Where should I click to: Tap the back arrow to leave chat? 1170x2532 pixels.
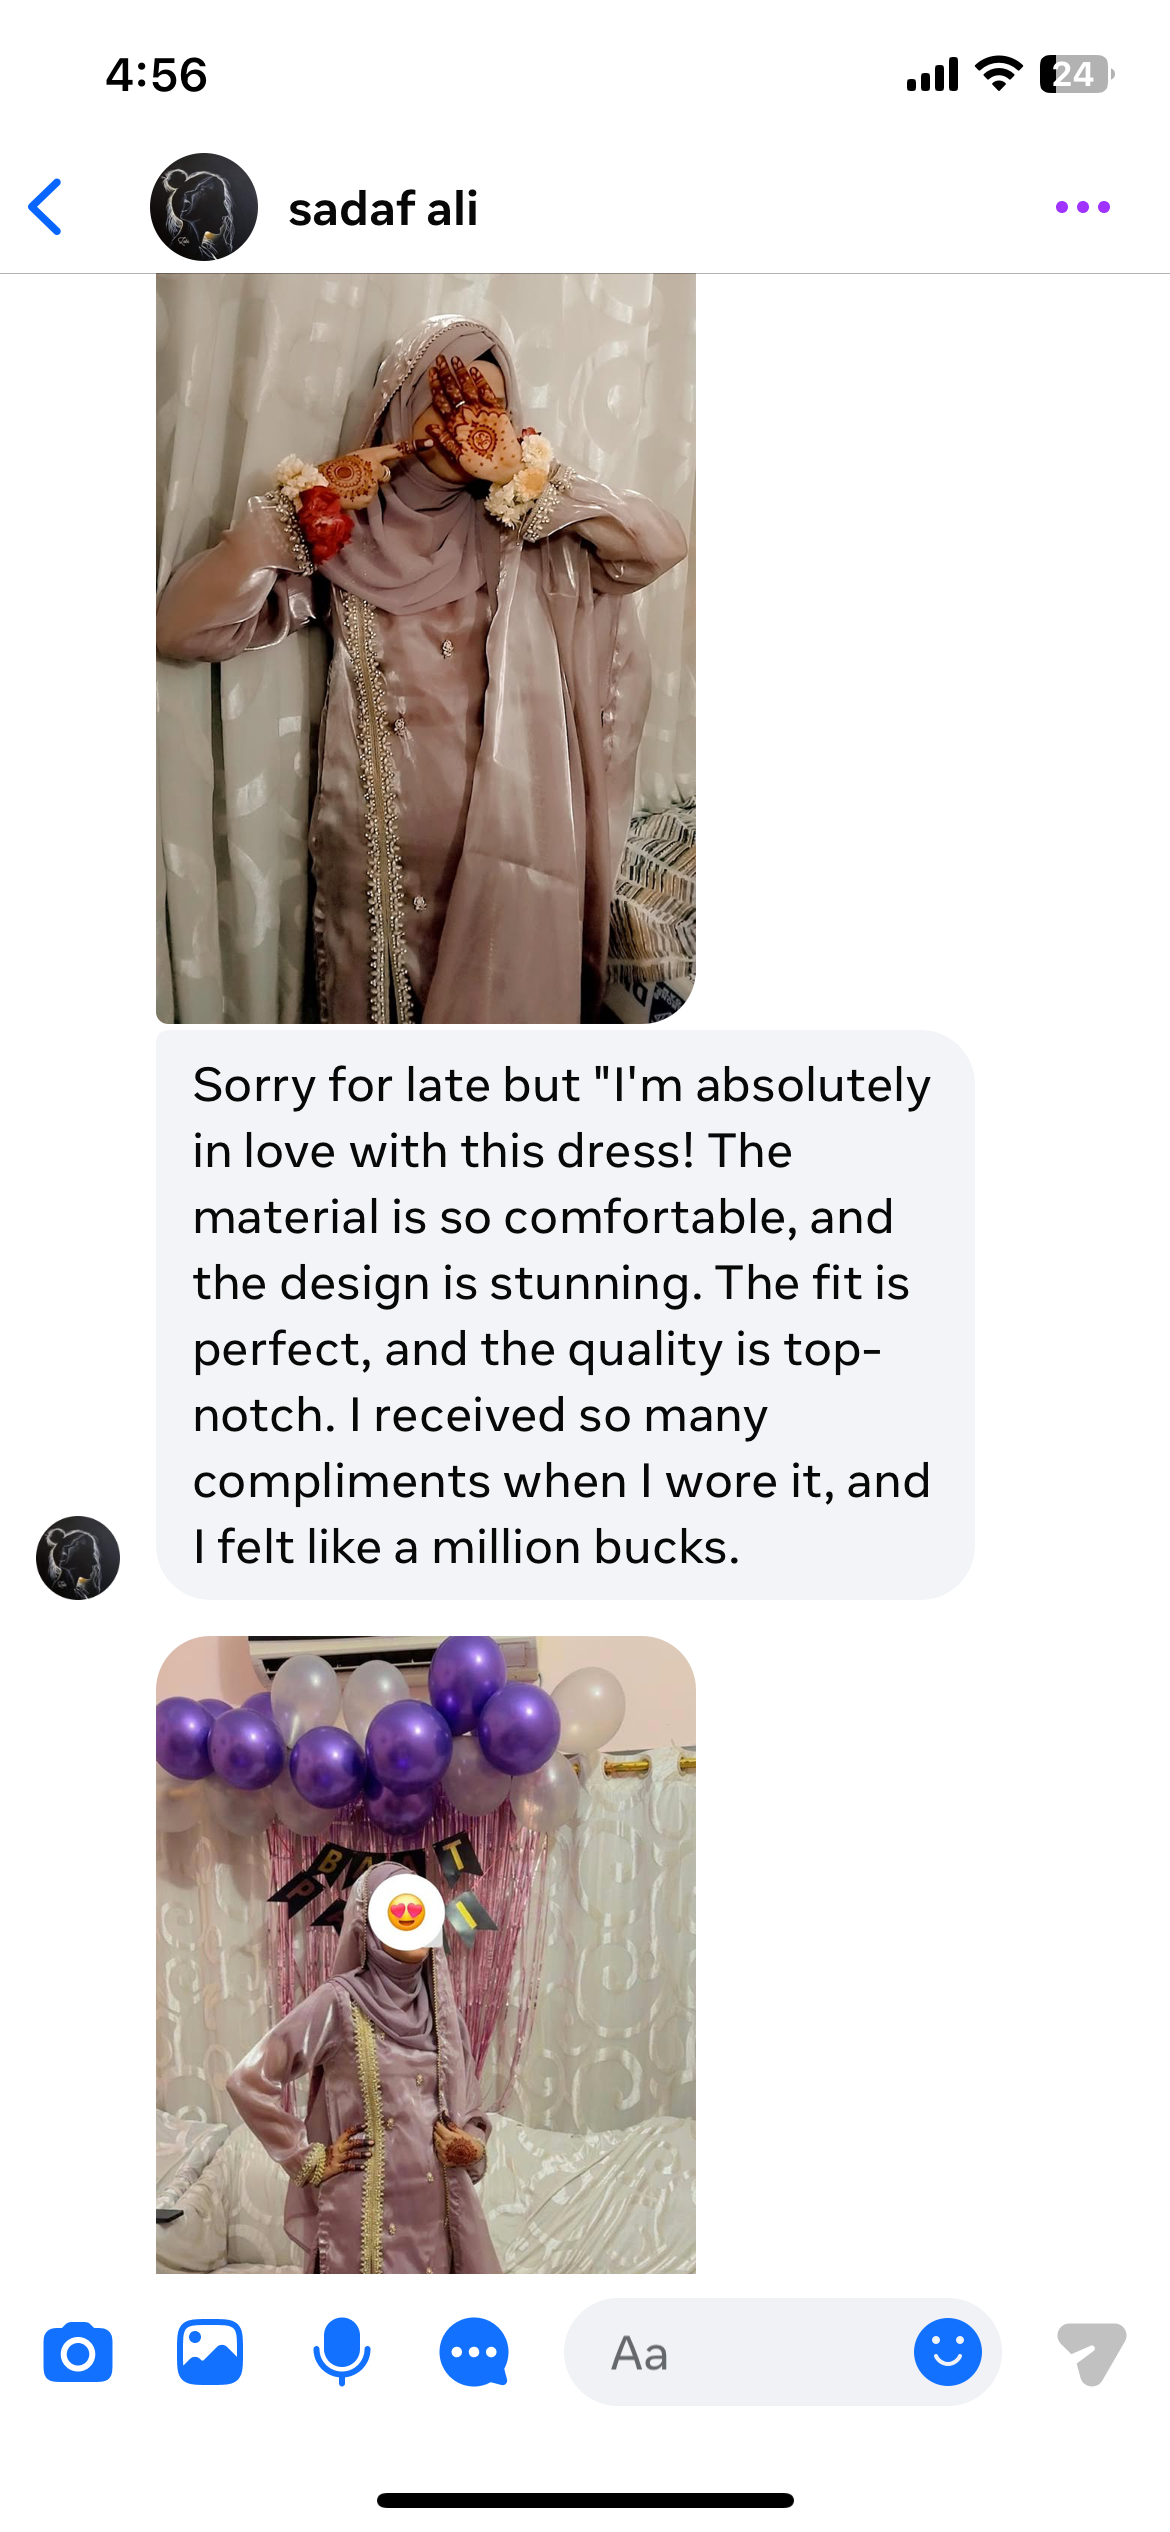[46, 207]
